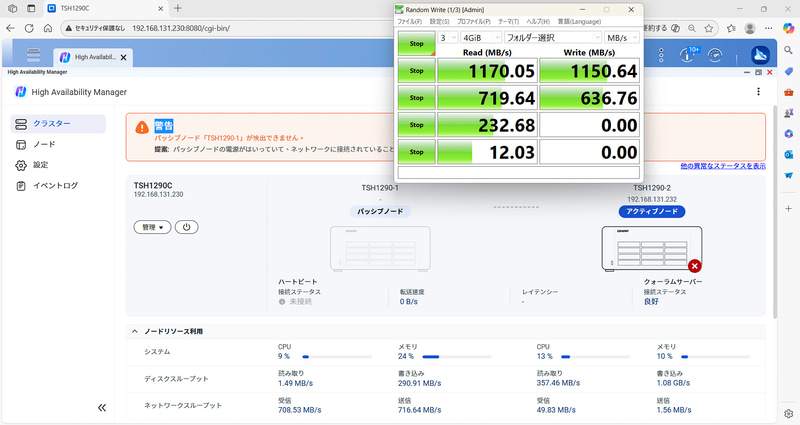Collapse the sidebar with double chevron
Screen dimensions: 800x425
coord(102,407)
